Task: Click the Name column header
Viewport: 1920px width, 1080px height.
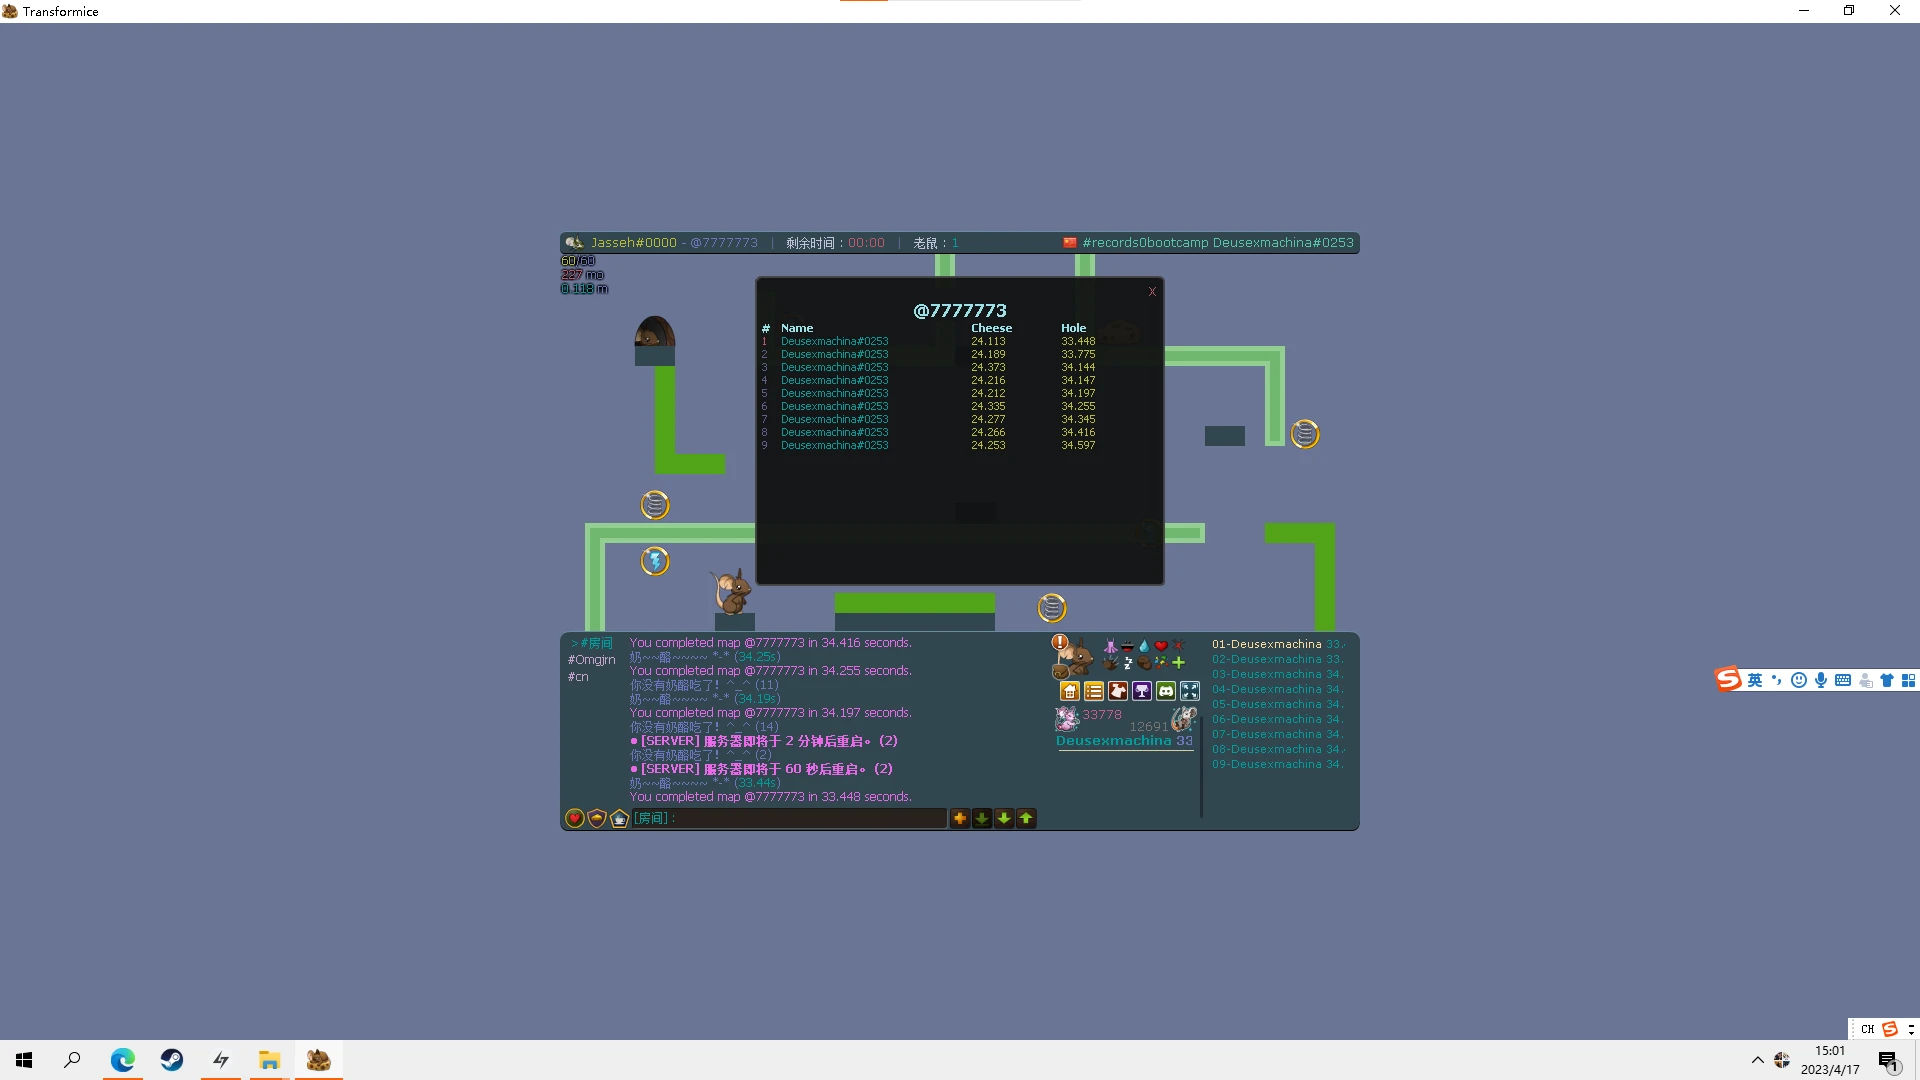Action: pos(797,328)
